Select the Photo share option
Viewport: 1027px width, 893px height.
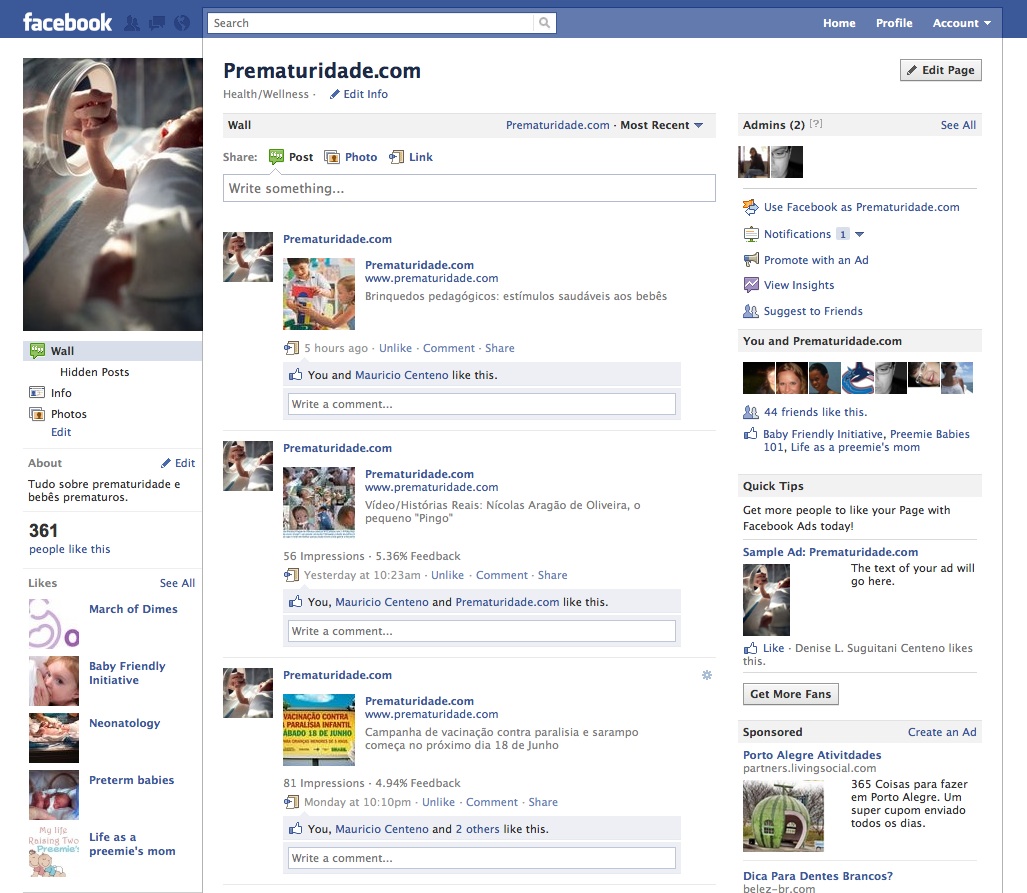[350, 157]
